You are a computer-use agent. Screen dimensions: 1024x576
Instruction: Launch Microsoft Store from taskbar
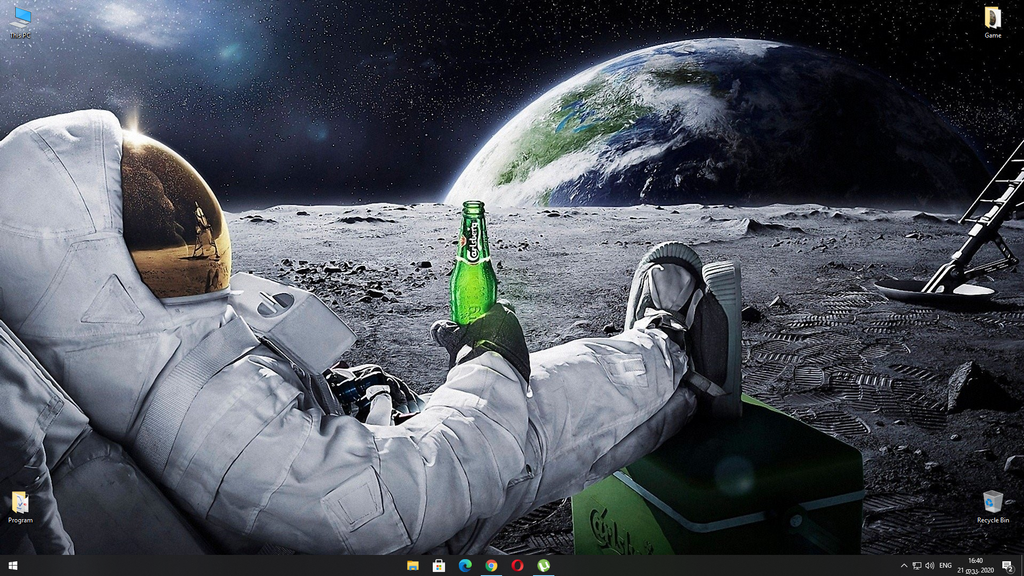tap(439, 566)
